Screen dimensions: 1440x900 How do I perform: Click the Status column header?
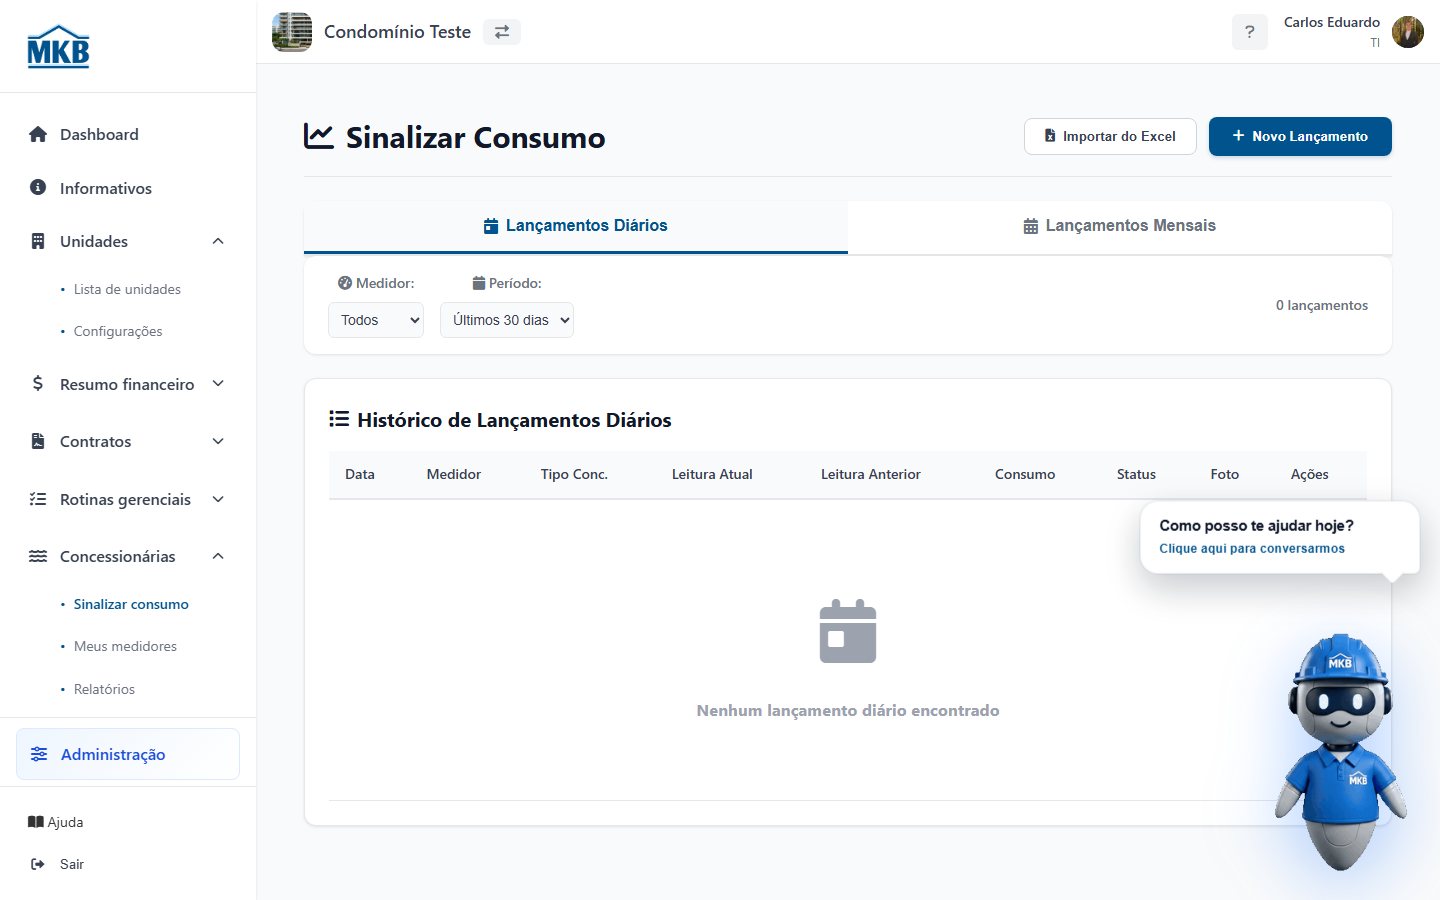tap(1136, 474)
